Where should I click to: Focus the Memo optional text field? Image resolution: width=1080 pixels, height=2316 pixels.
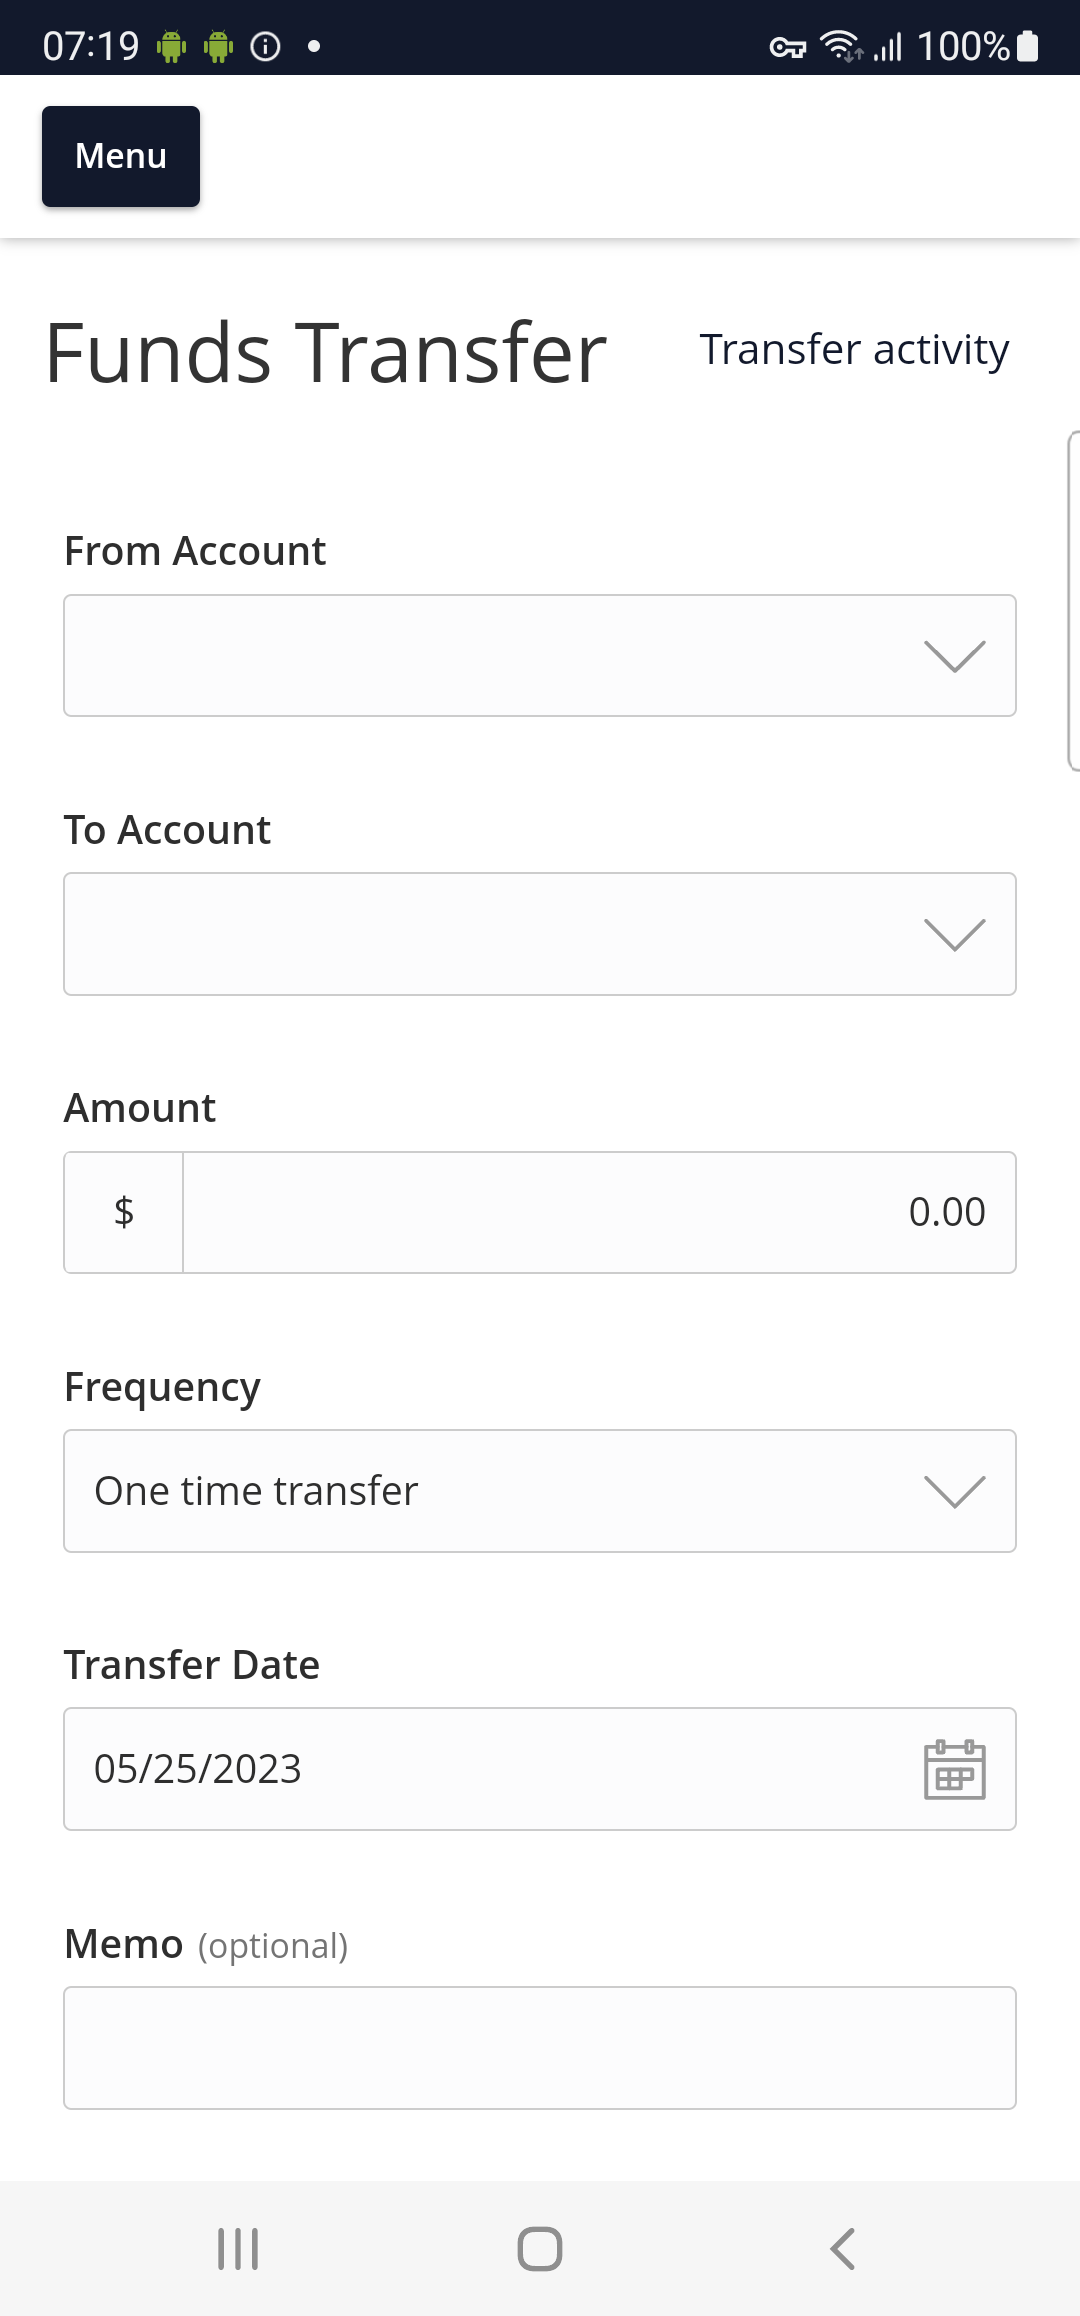(540, 2048)
